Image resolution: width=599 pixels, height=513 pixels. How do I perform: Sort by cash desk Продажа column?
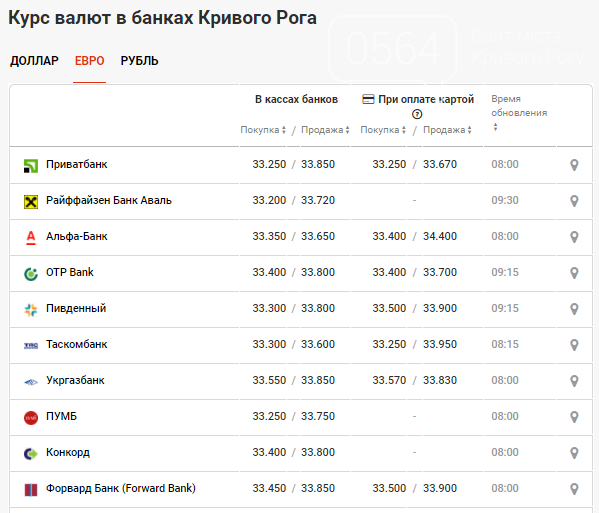[325, 130]
